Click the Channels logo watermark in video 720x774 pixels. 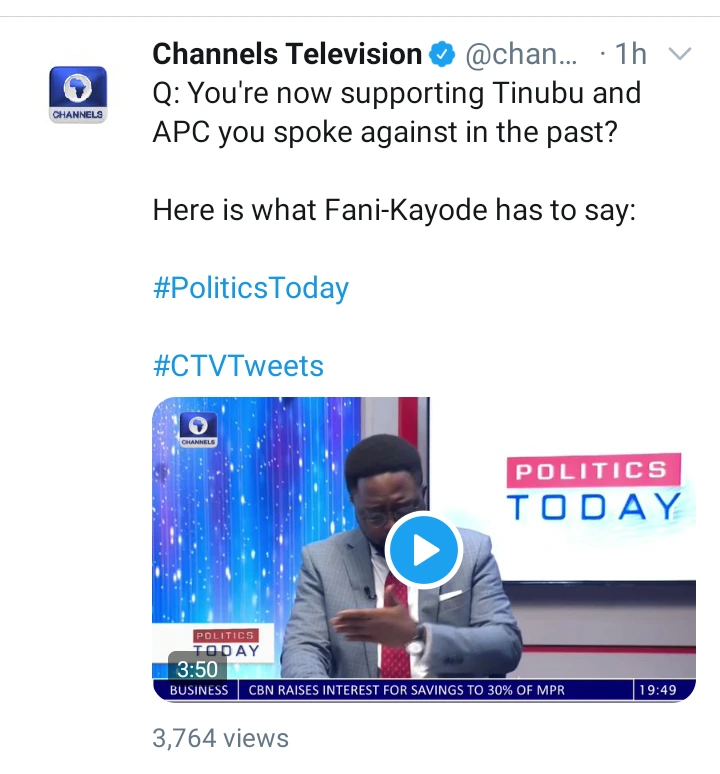point(199,429)
